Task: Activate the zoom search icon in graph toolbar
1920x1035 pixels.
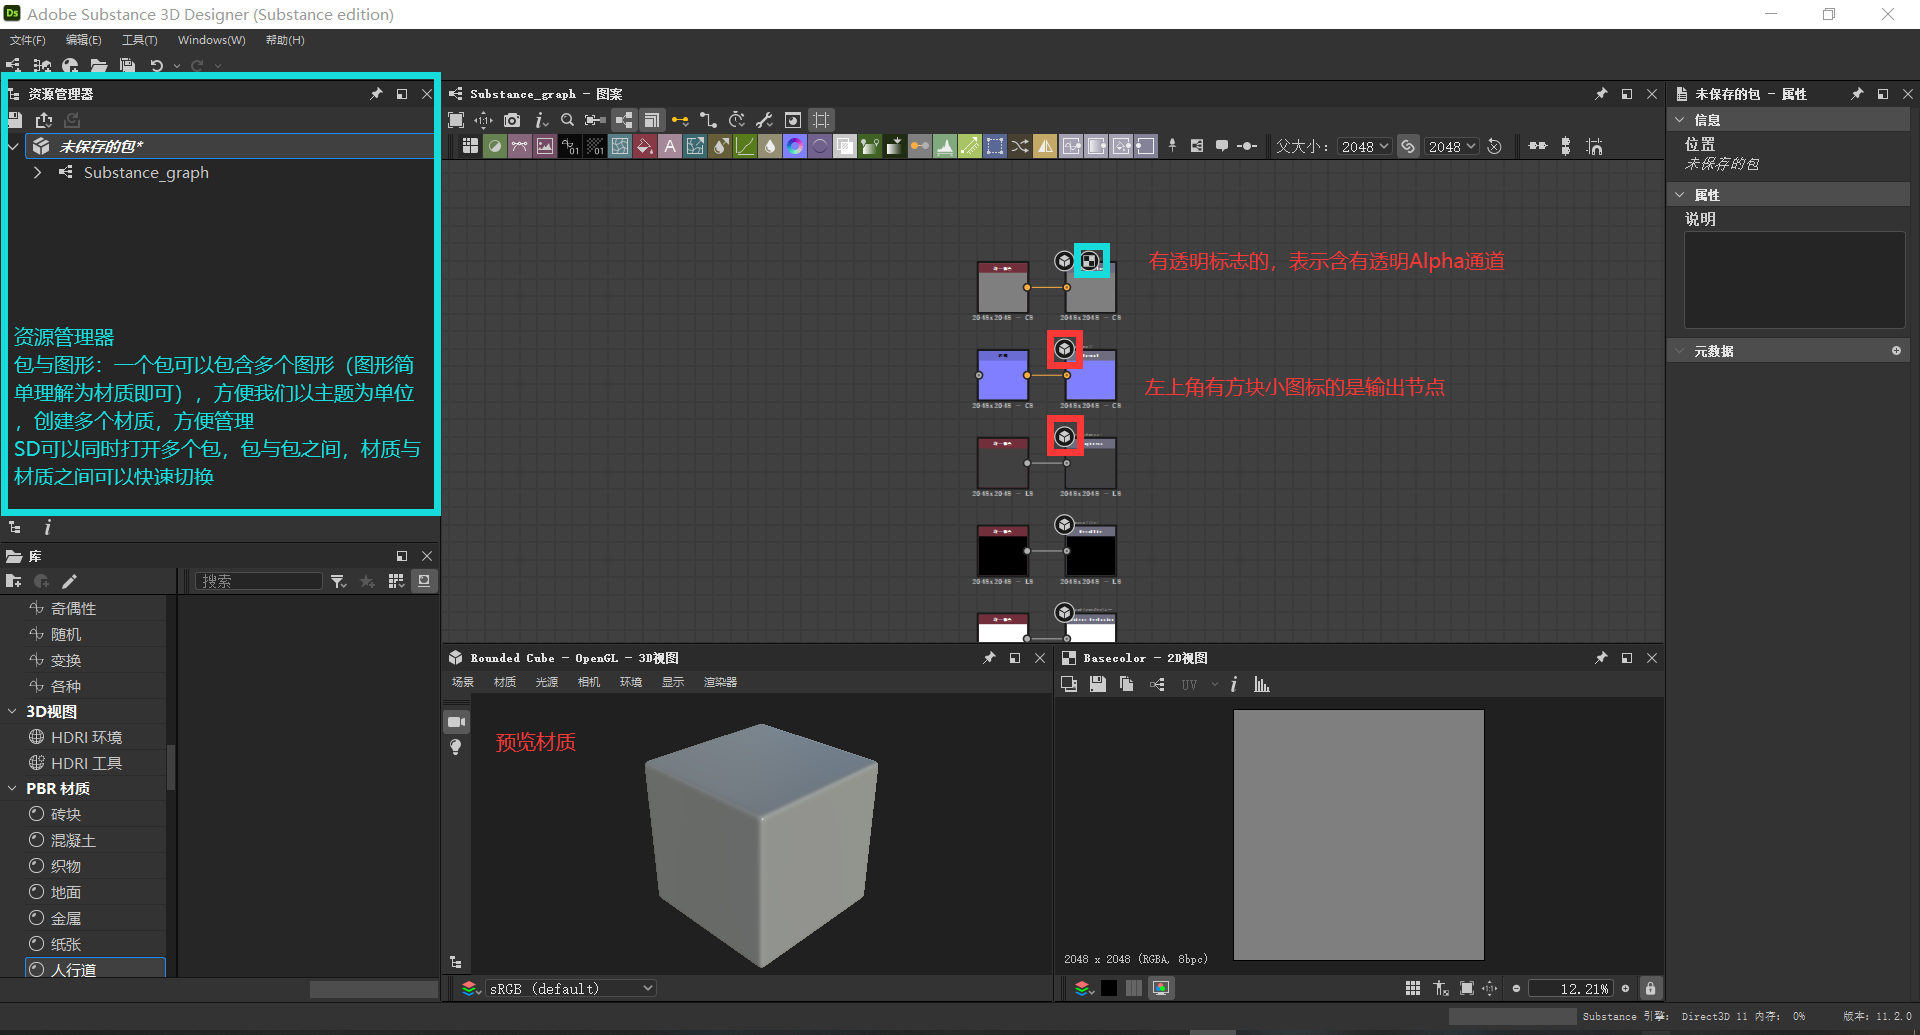Action: 567,120
